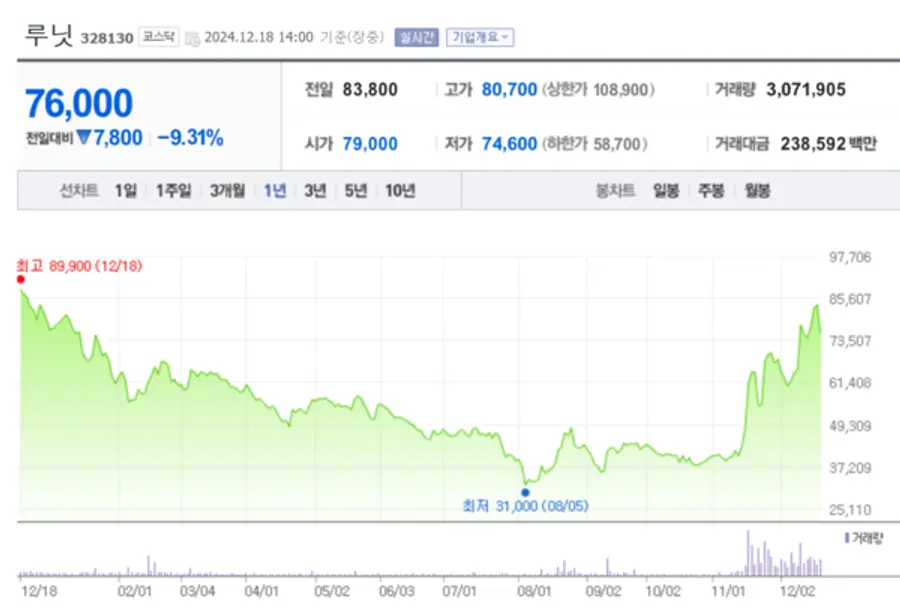Screen dimensions: 900x615
Task: Open the 5년 chart view
Action: pyautogui.click(x=355, y=190)
